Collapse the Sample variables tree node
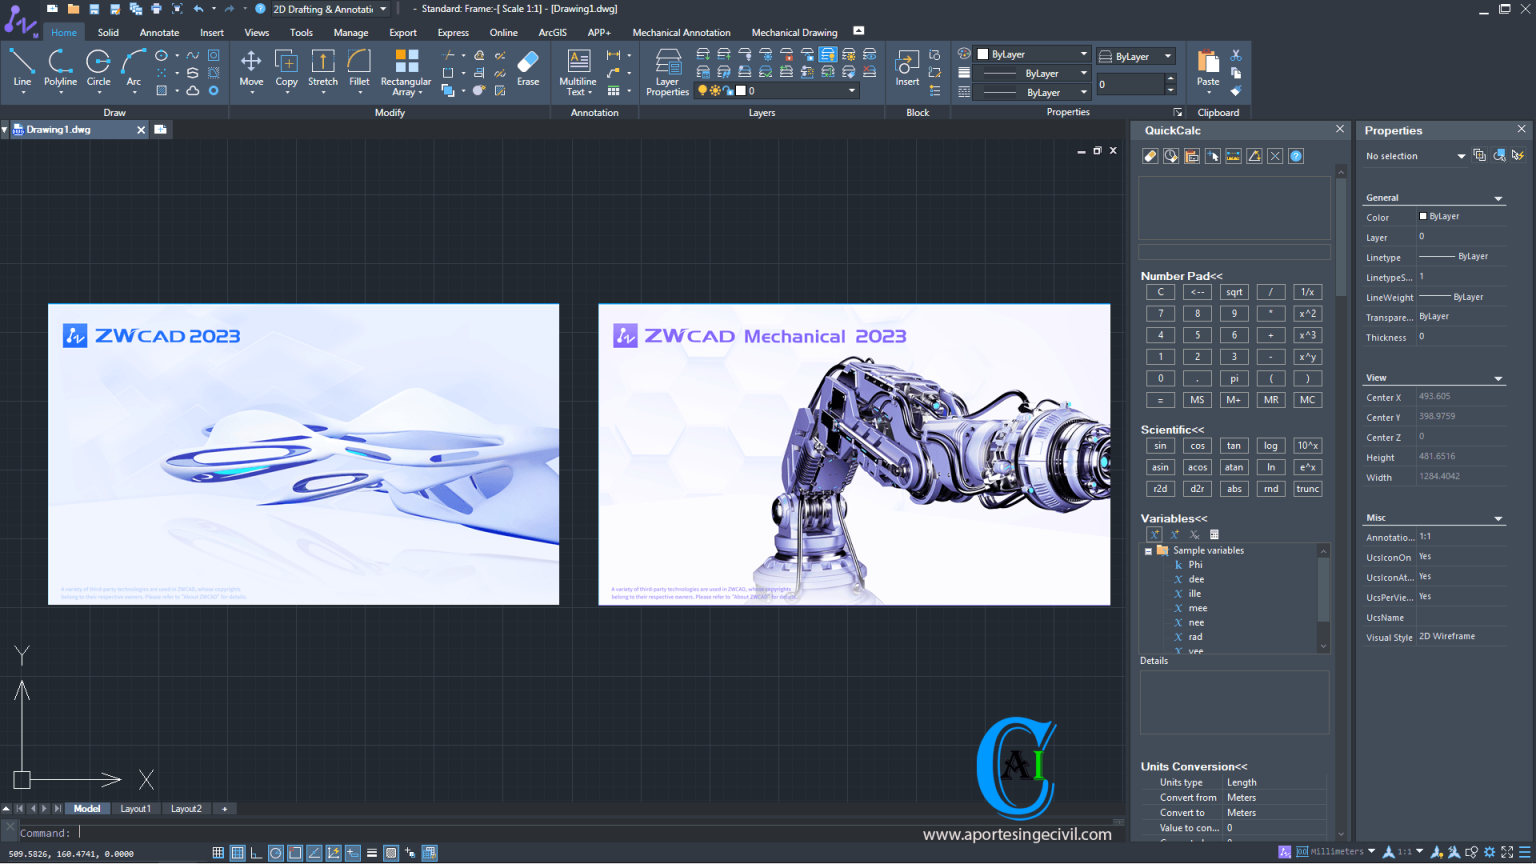Screen dimensions: 1536x864 coord(1148,551)
